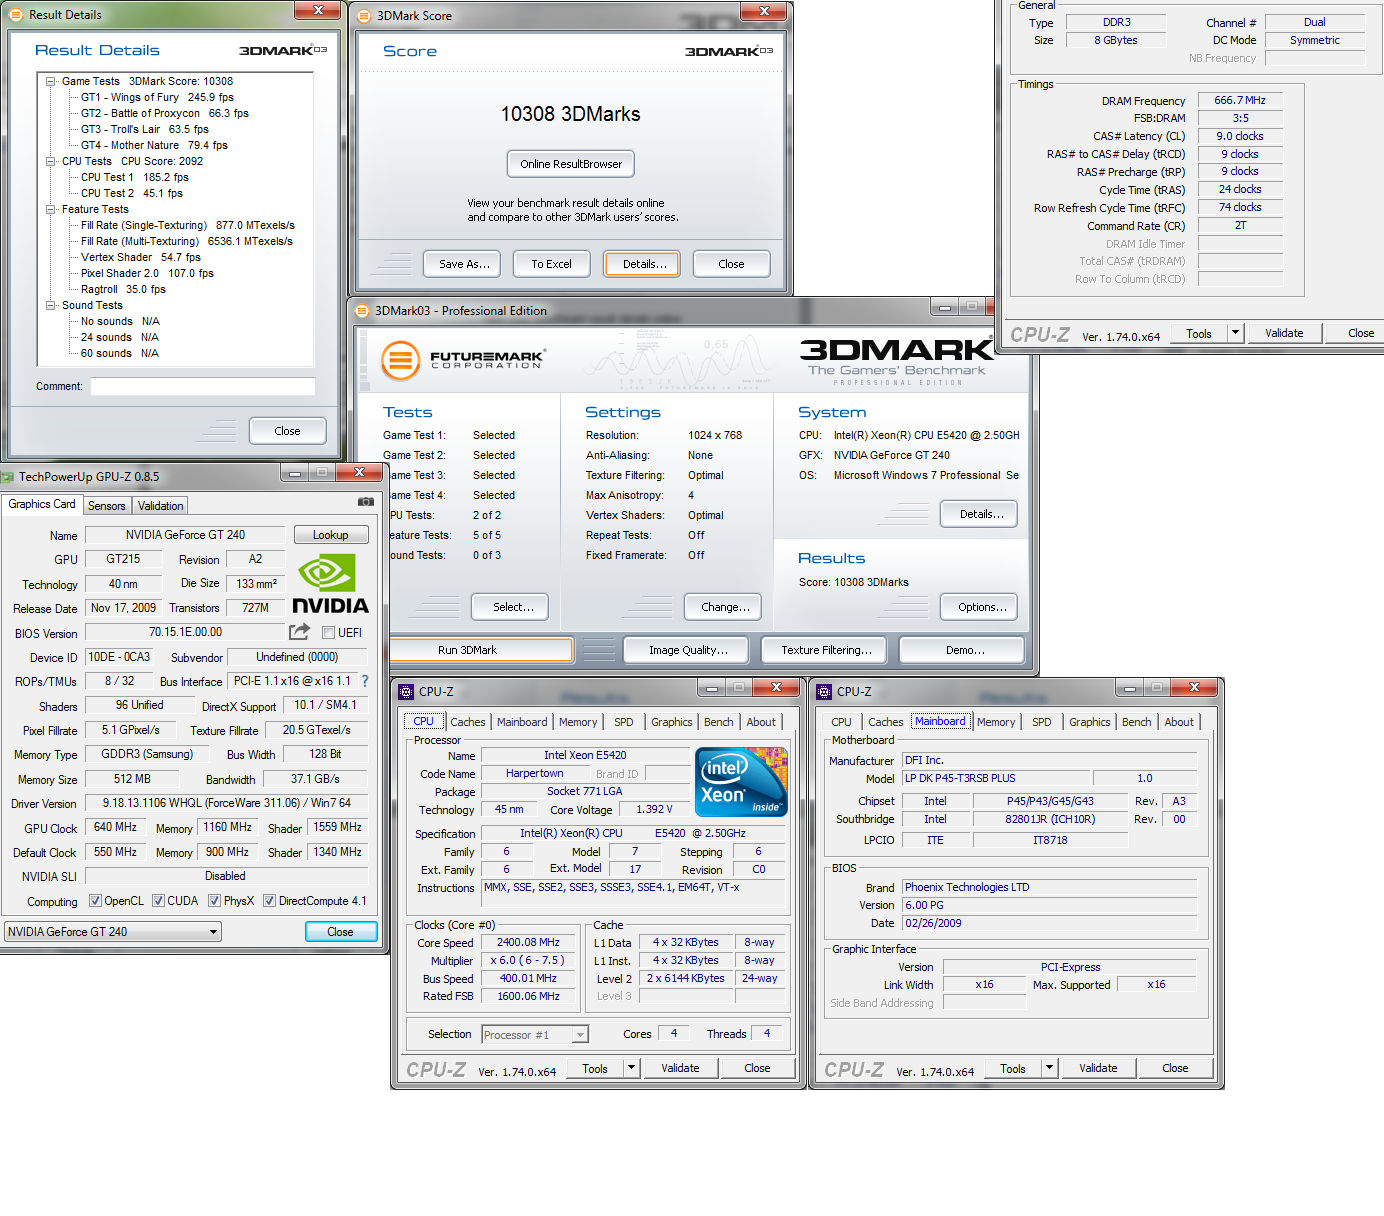
Task: Click into the Comment input field
Action: coord(203,387)
